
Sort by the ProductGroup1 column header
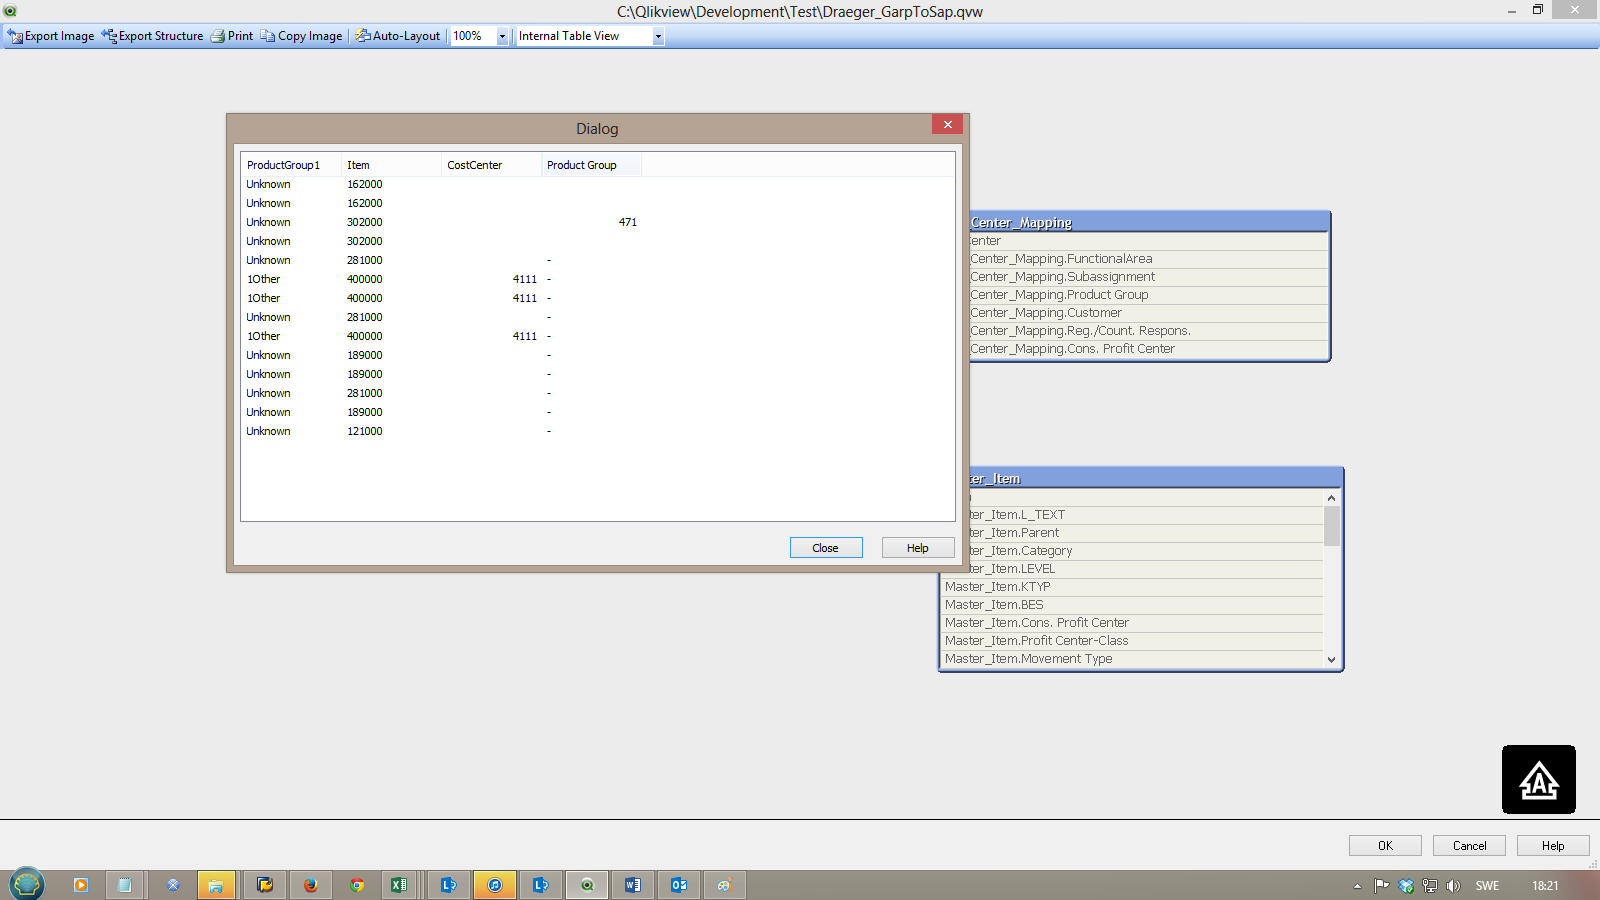[284, 165]
